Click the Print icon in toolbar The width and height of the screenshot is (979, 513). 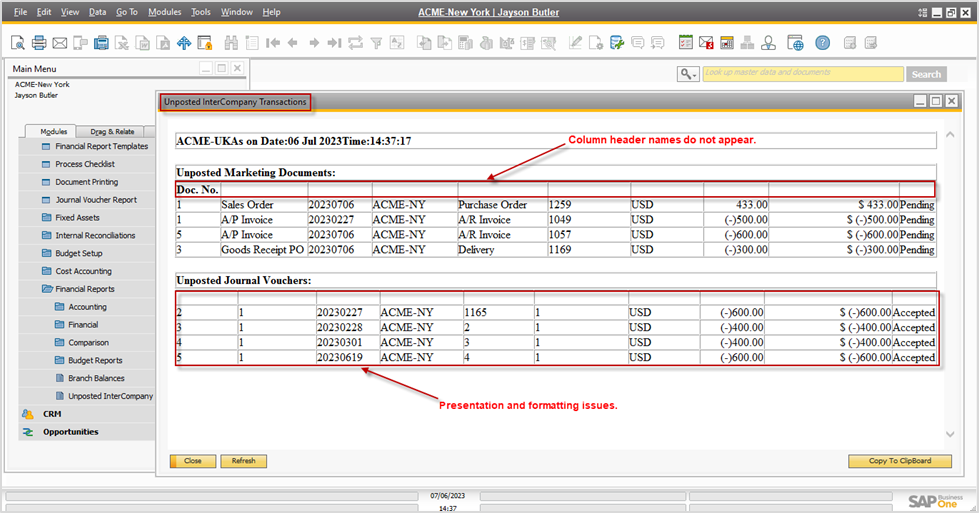pyautogui.click(x=39, y=43)
